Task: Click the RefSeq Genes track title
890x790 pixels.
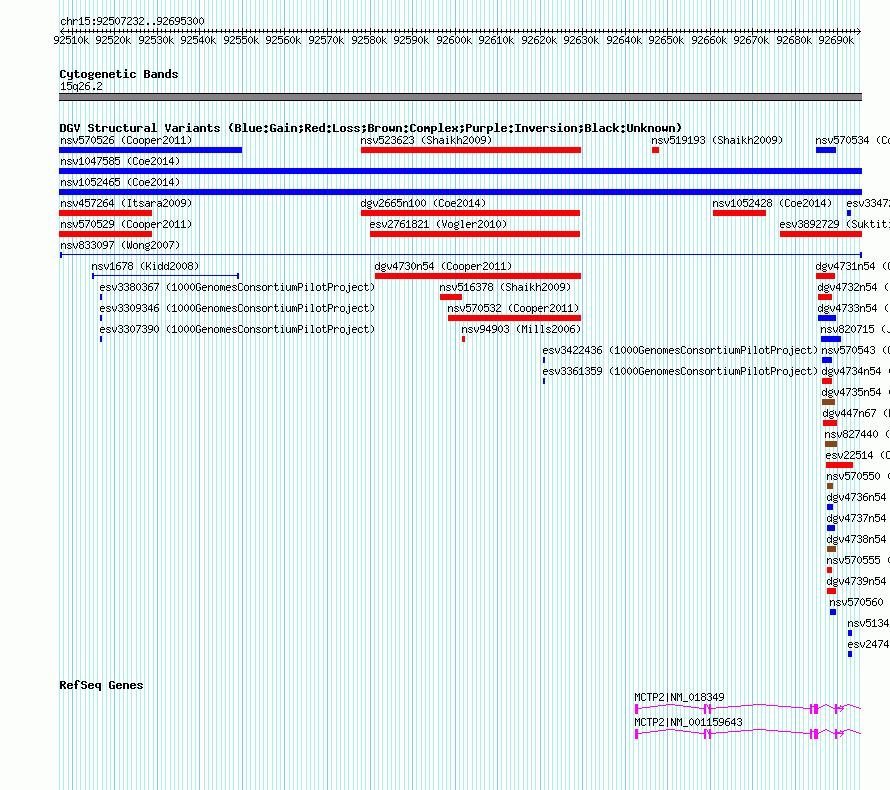Action: tap(101, 685)
